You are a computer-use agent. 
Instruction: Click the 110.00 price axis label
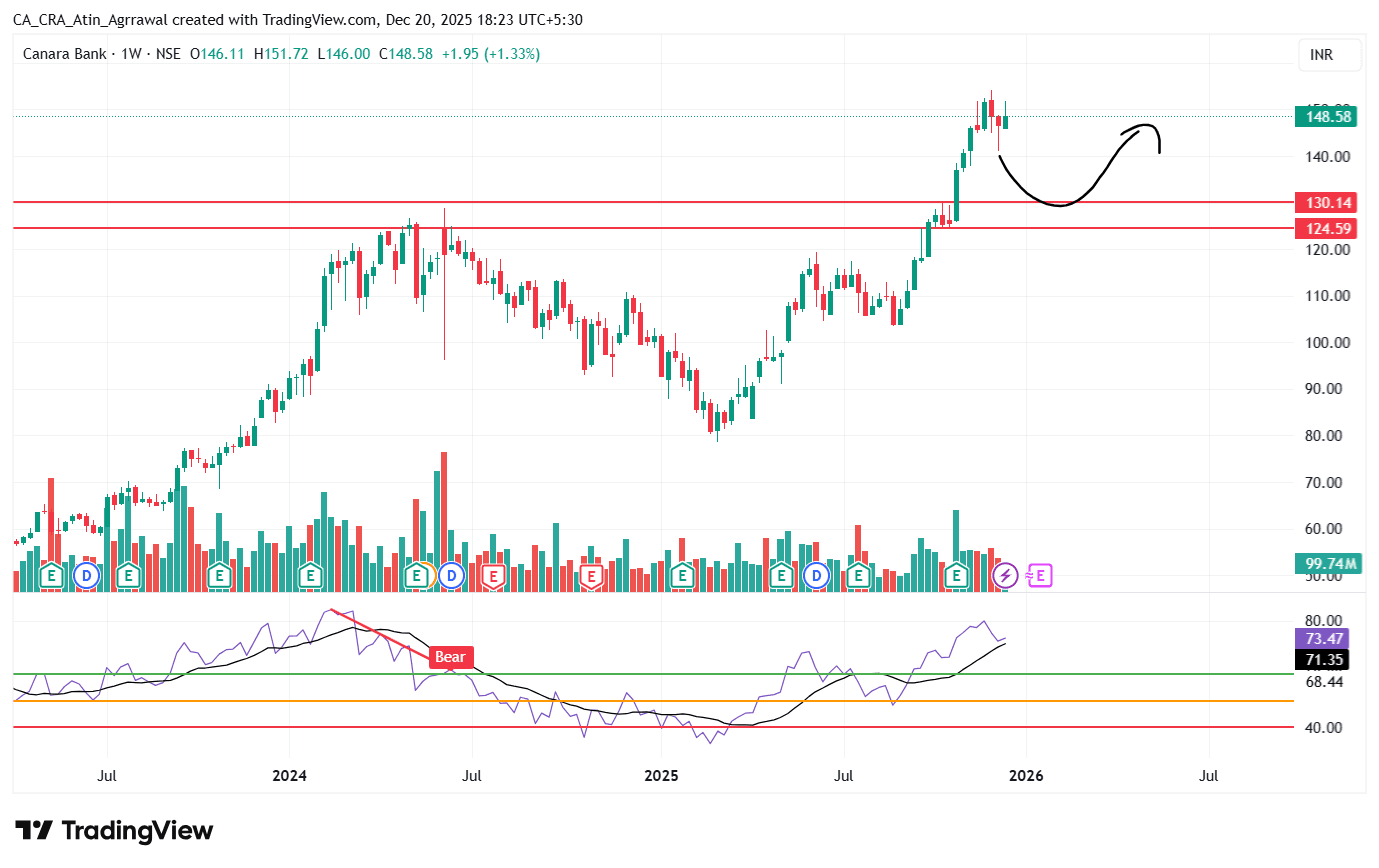[1327, 296]
